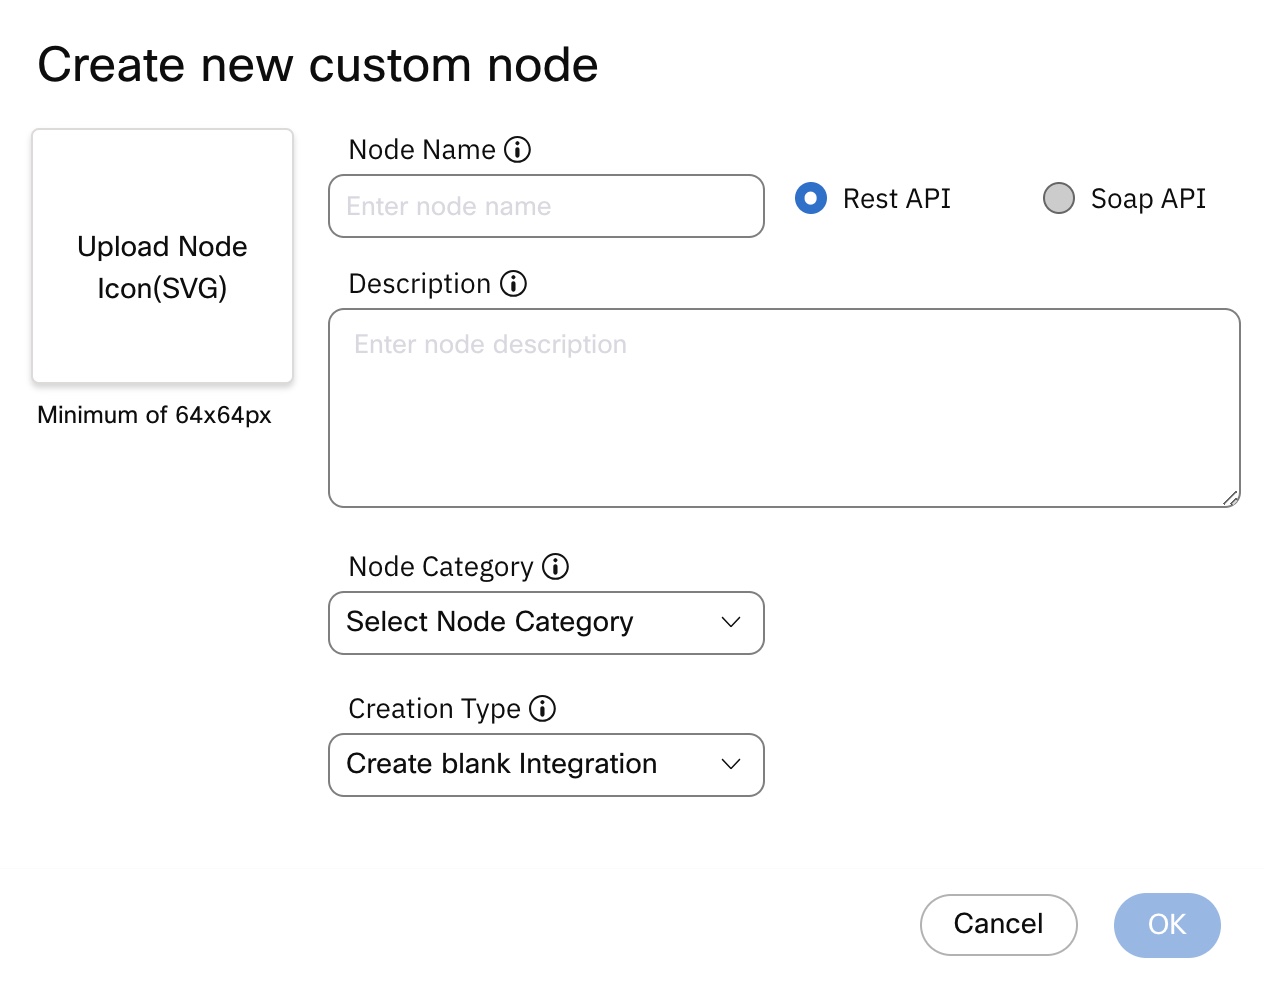The height and width of the screenshot is (1000, 1264).
Task: Click the description box resize handle
Action: 1231,498
